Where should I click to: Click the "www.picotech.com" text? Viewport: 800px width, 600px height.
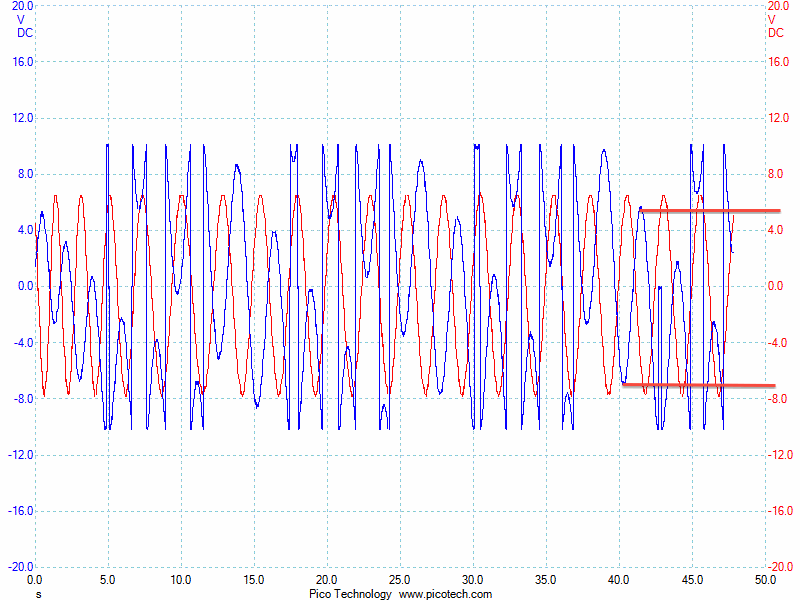pyautogui.click(x=445, y=594)
